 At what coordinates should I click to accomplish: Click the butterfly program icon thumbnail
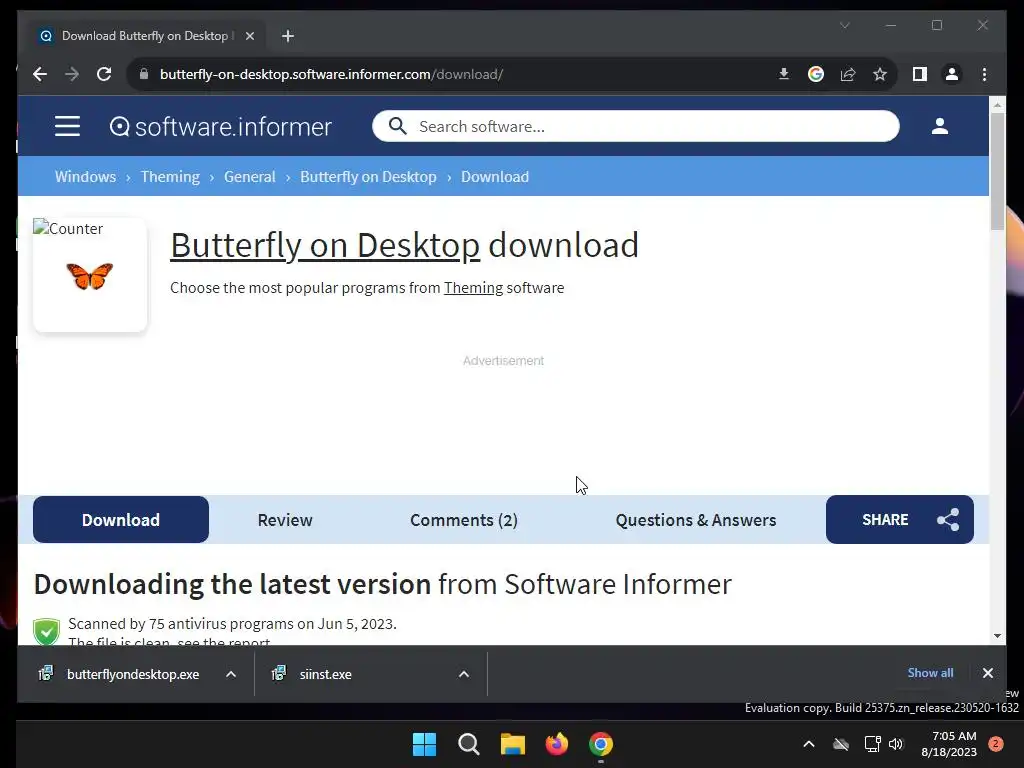(89, 276)
